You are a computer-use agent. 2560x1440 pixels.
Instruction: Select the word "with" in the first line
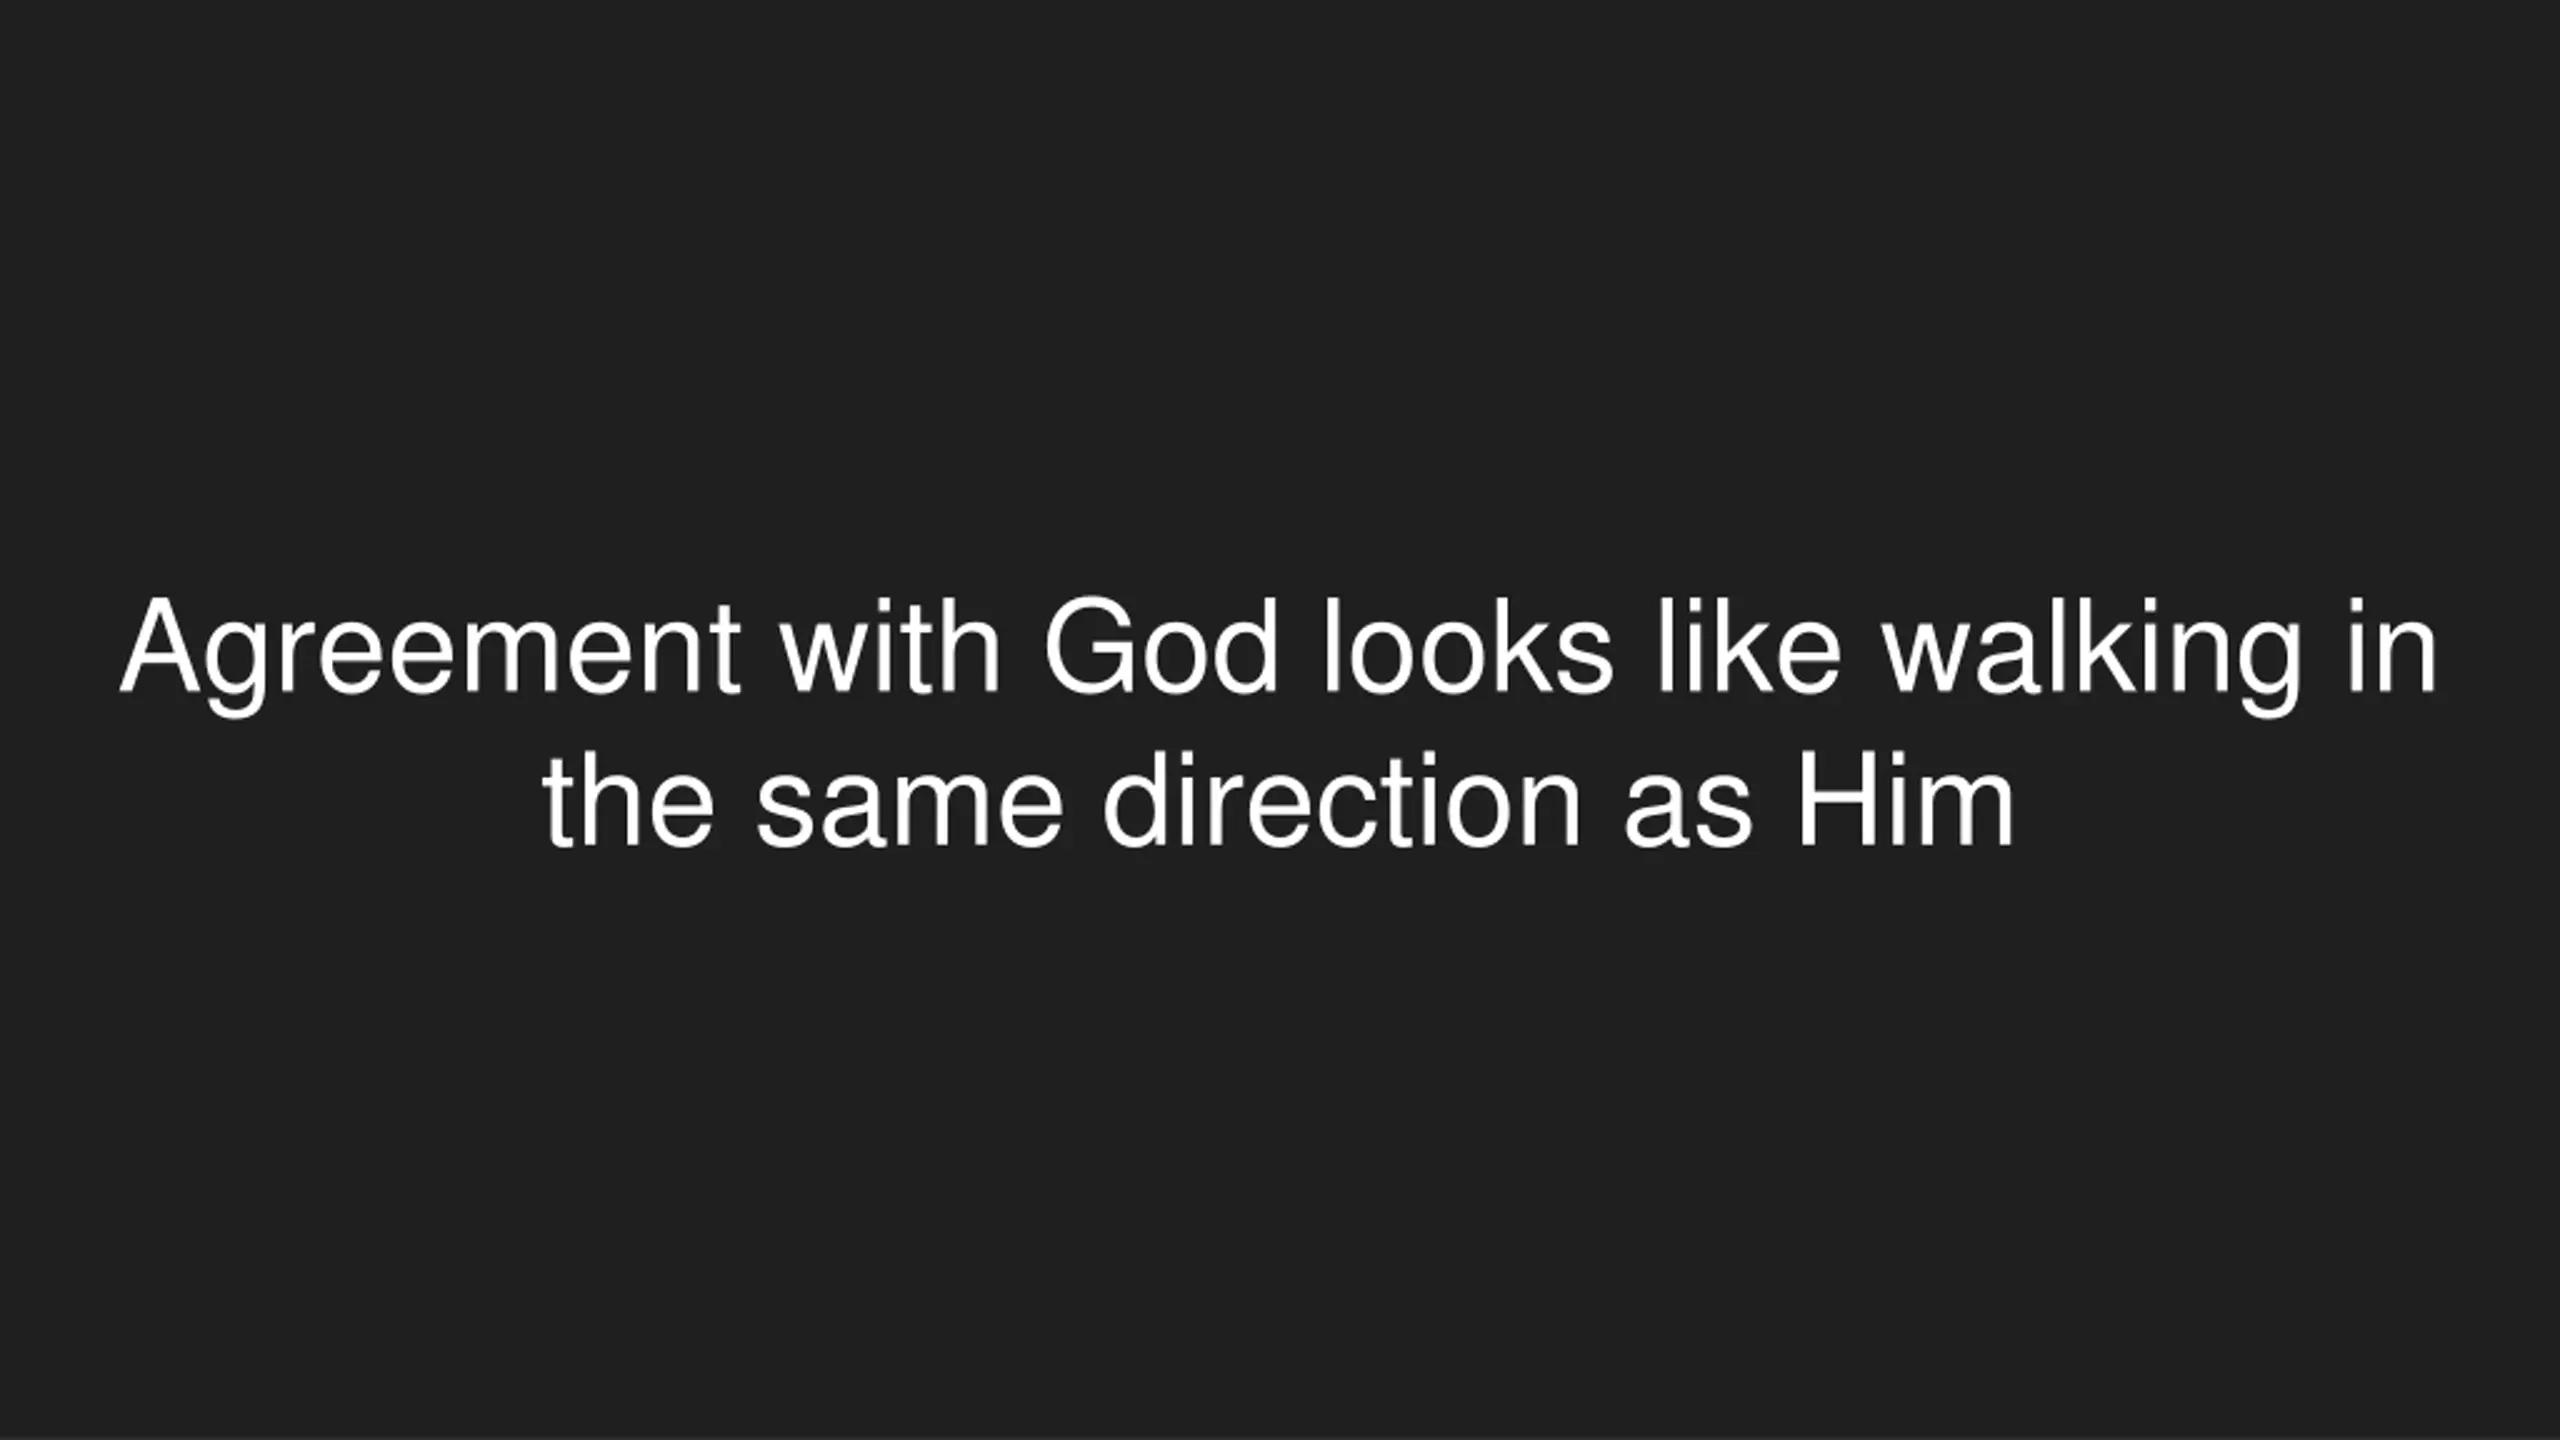point(890,645)
